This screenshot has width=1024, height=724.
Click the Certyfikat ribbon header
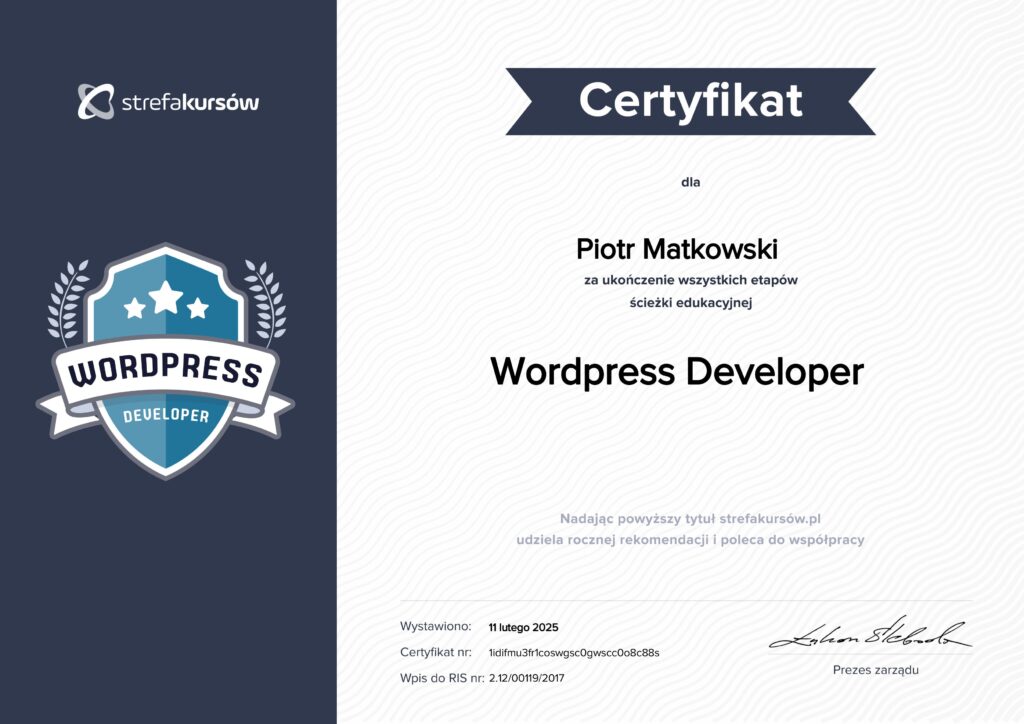tap(690, 100)
